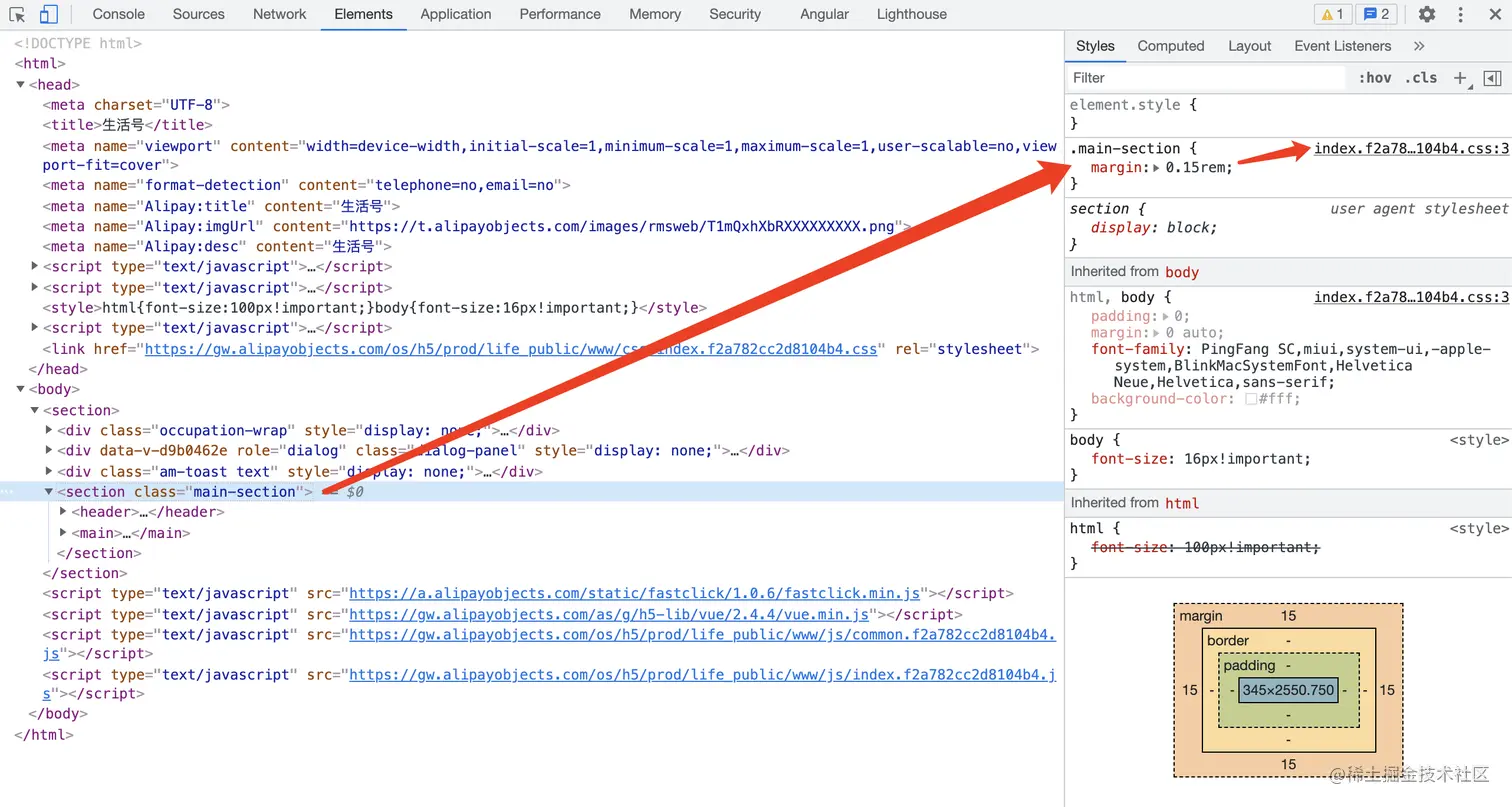This screenshot has width=1512, height=807.
Task: Open stylesheet link beside html, body rule
Action: [x=1411, y=297]
